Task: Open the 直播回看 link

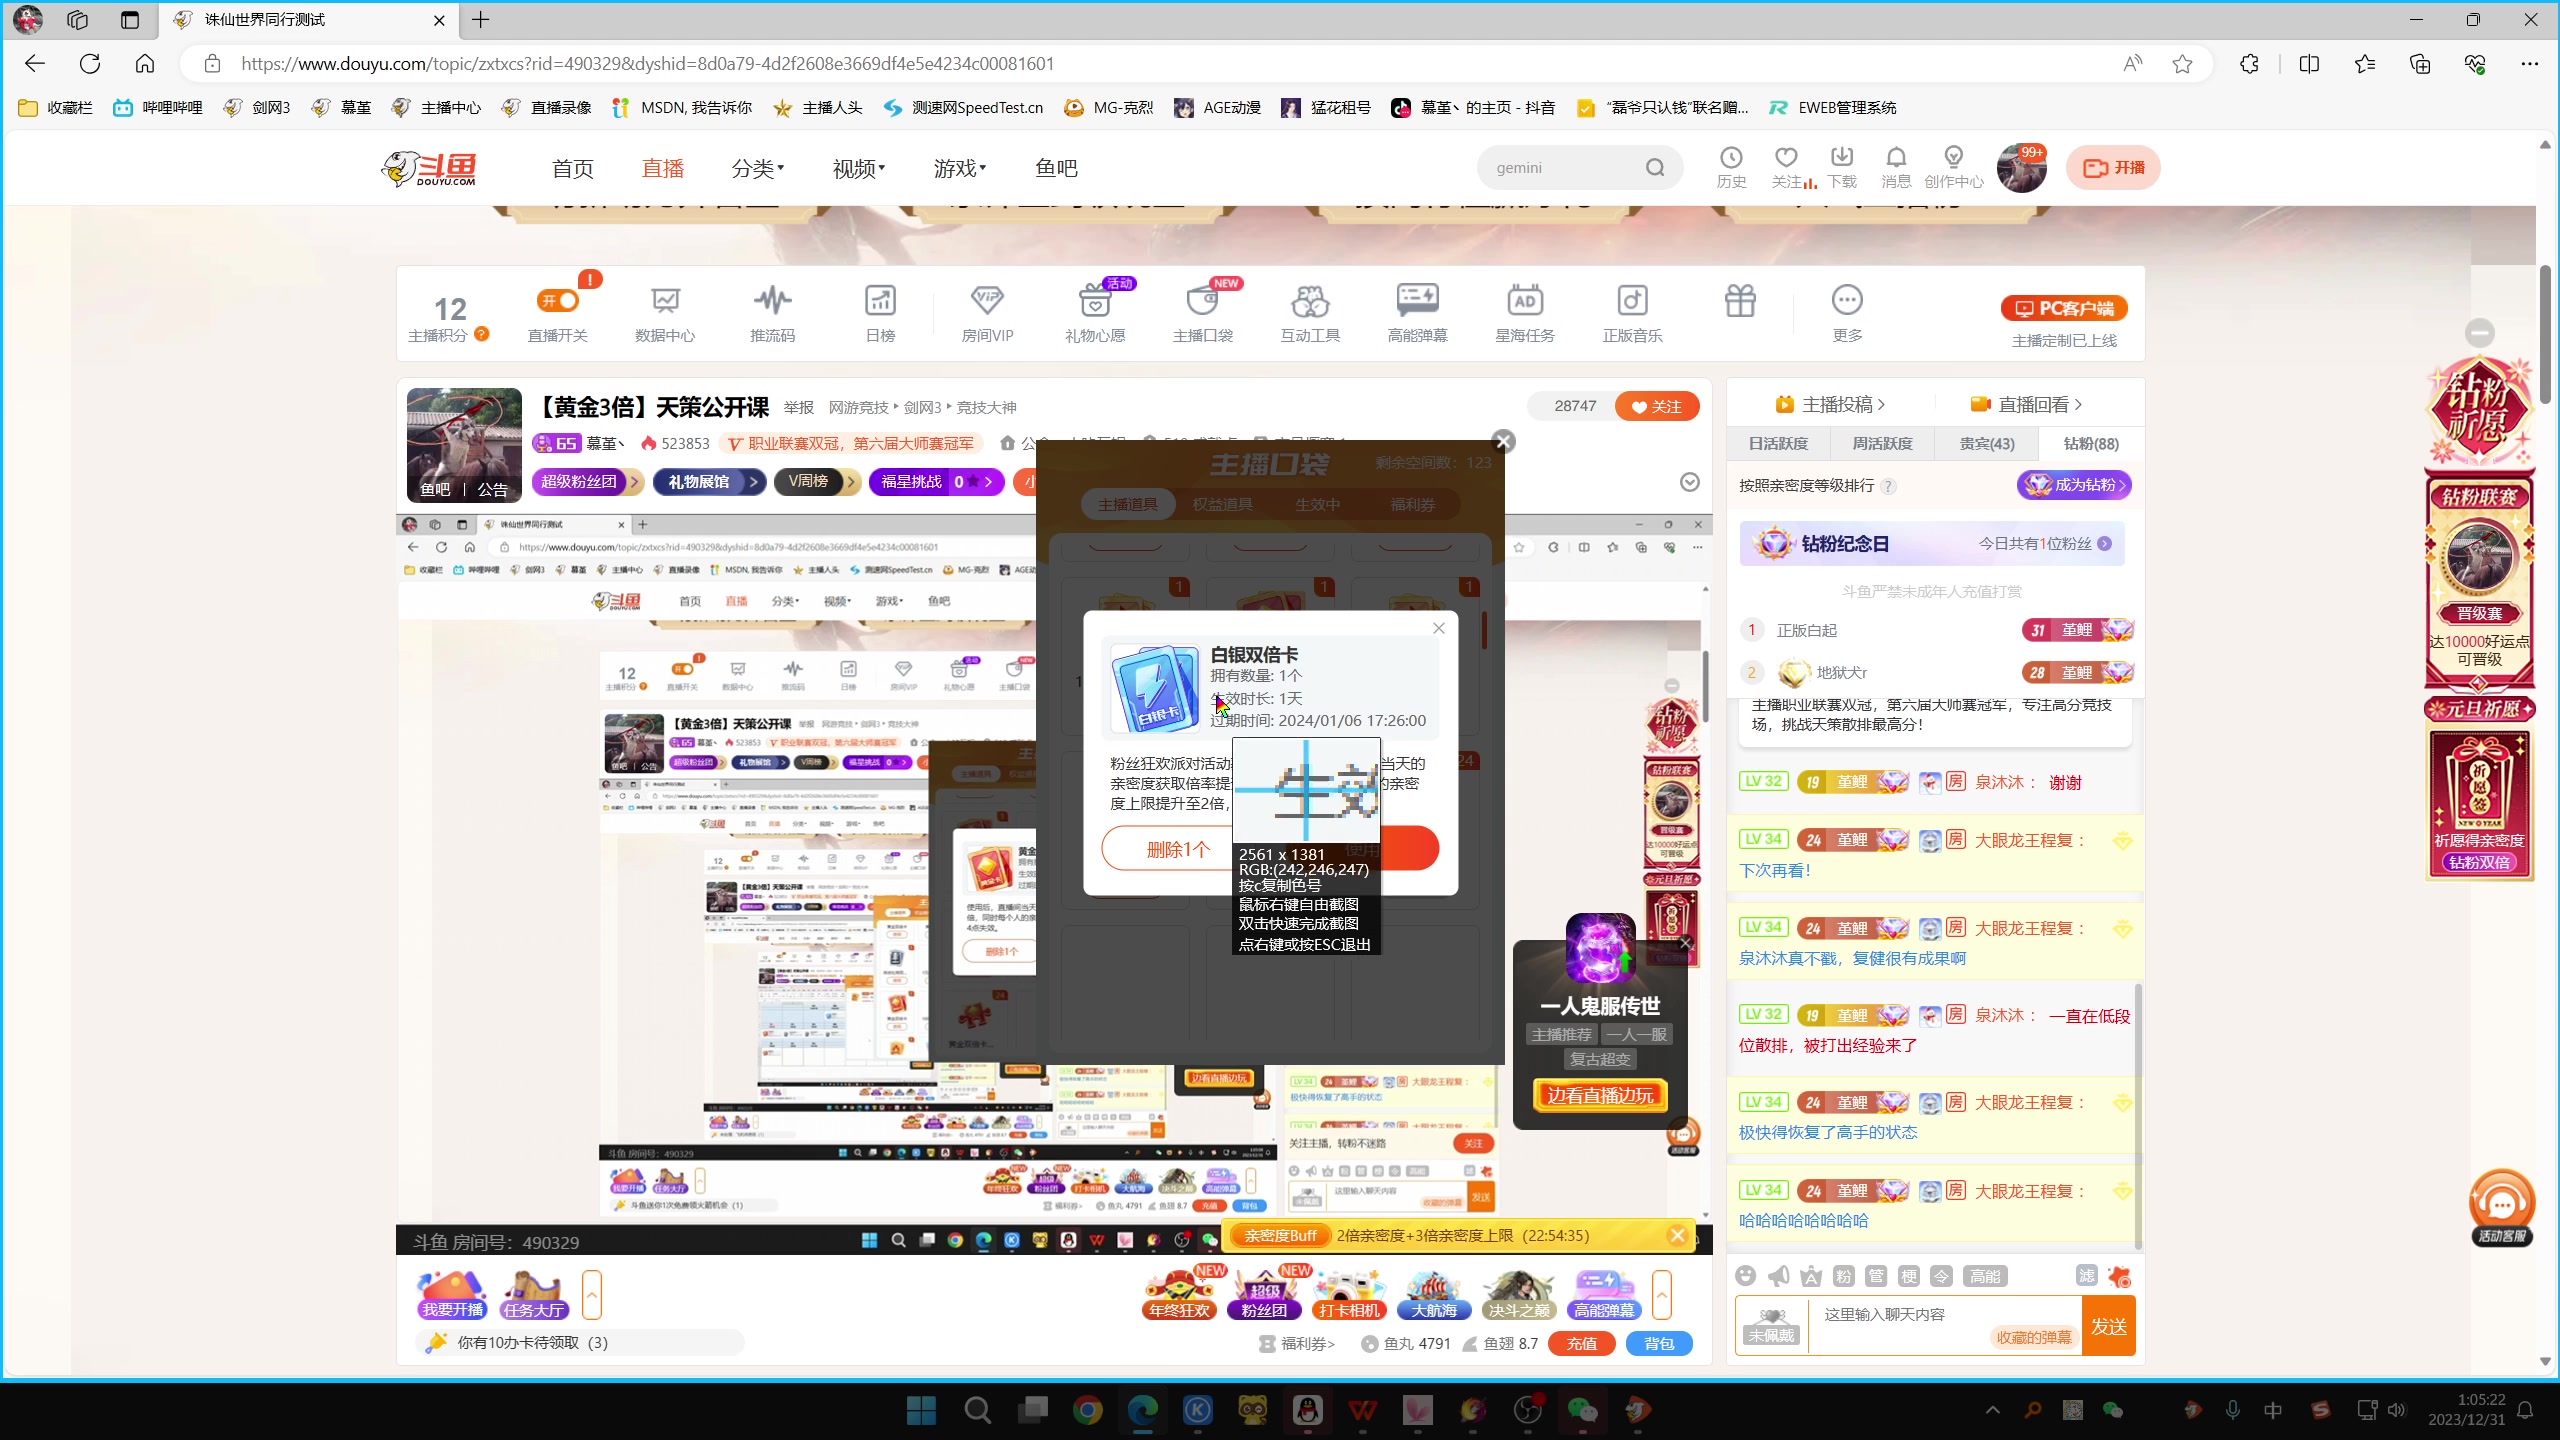Action: (2026, 404)
